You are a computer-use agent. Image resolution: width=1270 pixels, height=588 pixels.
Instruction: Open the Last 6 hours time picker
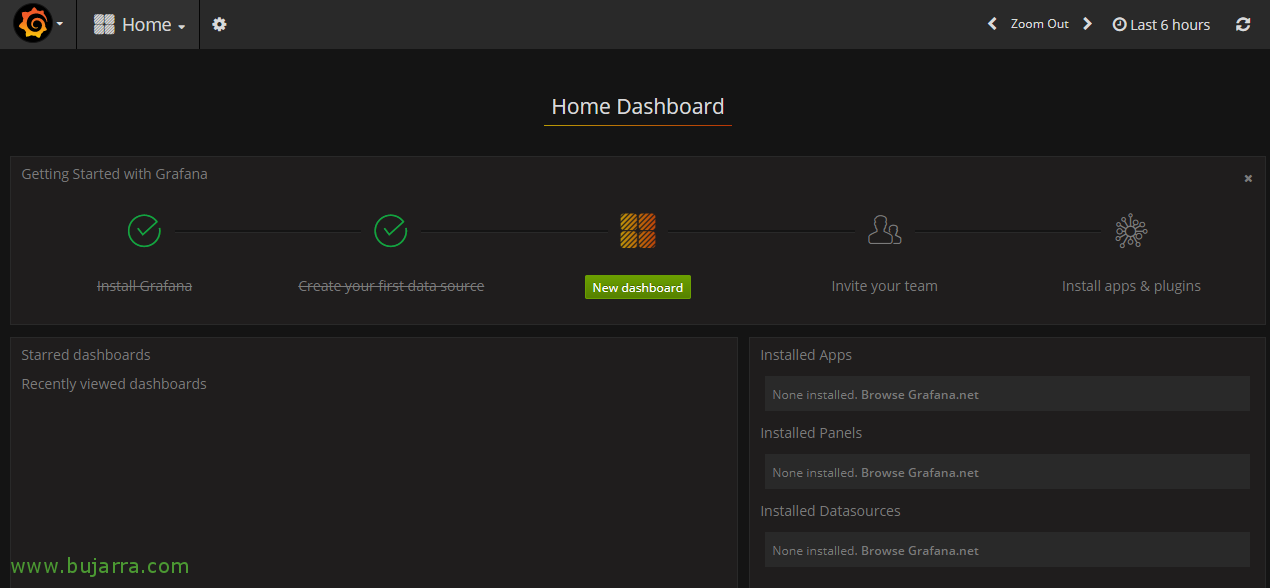pos(1161,25)
